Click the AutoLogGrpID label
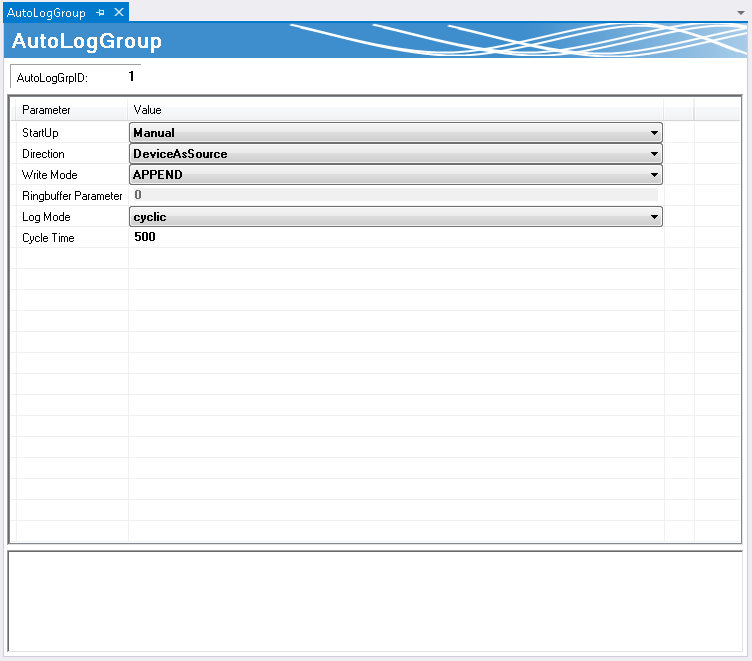The height and width of the screenshot is (661, 752). point(52,78)
